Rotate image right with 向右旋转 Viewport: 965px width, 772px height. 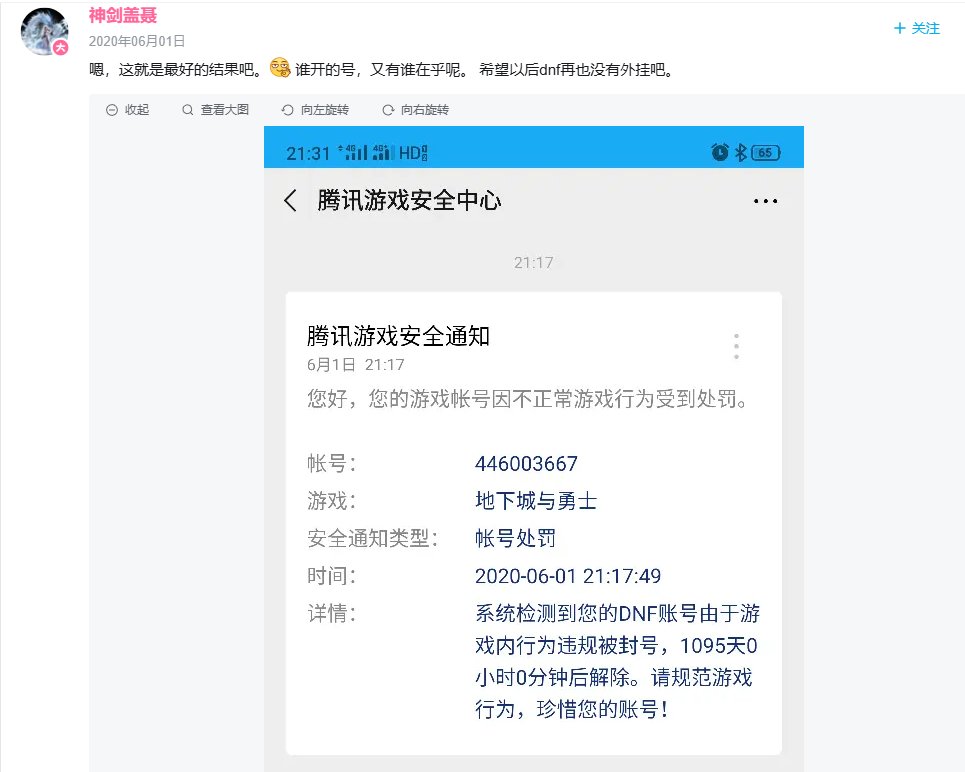(415, 110)
